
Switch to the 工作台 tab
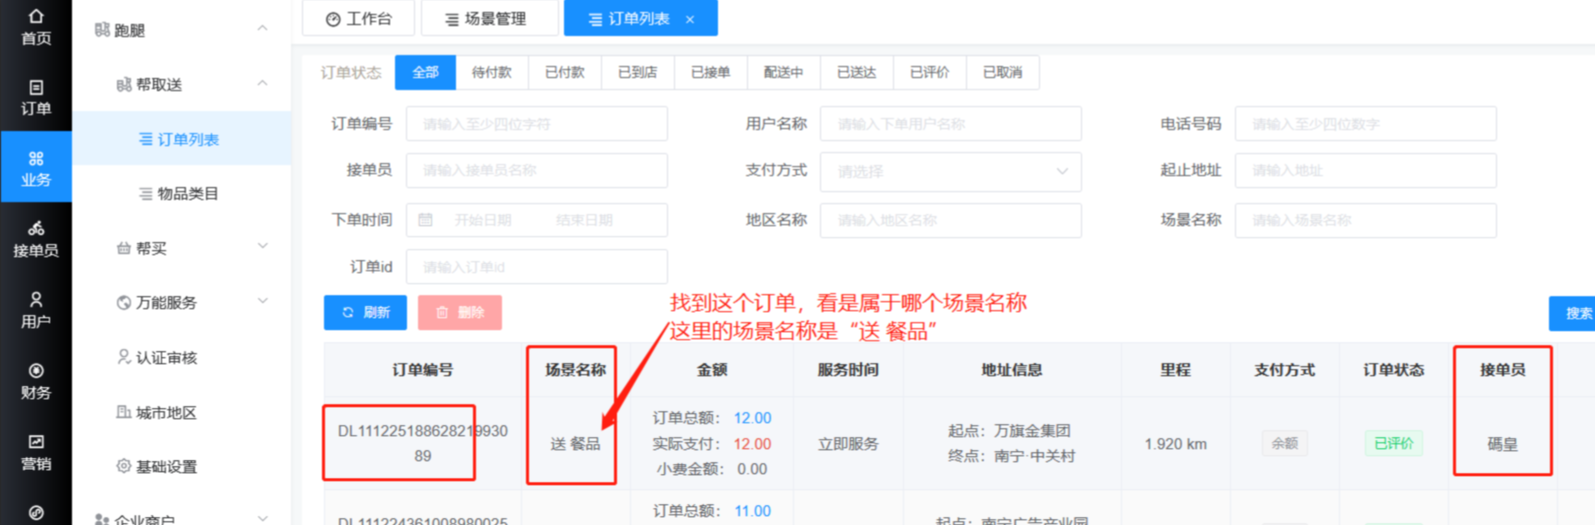click(359, 18)
